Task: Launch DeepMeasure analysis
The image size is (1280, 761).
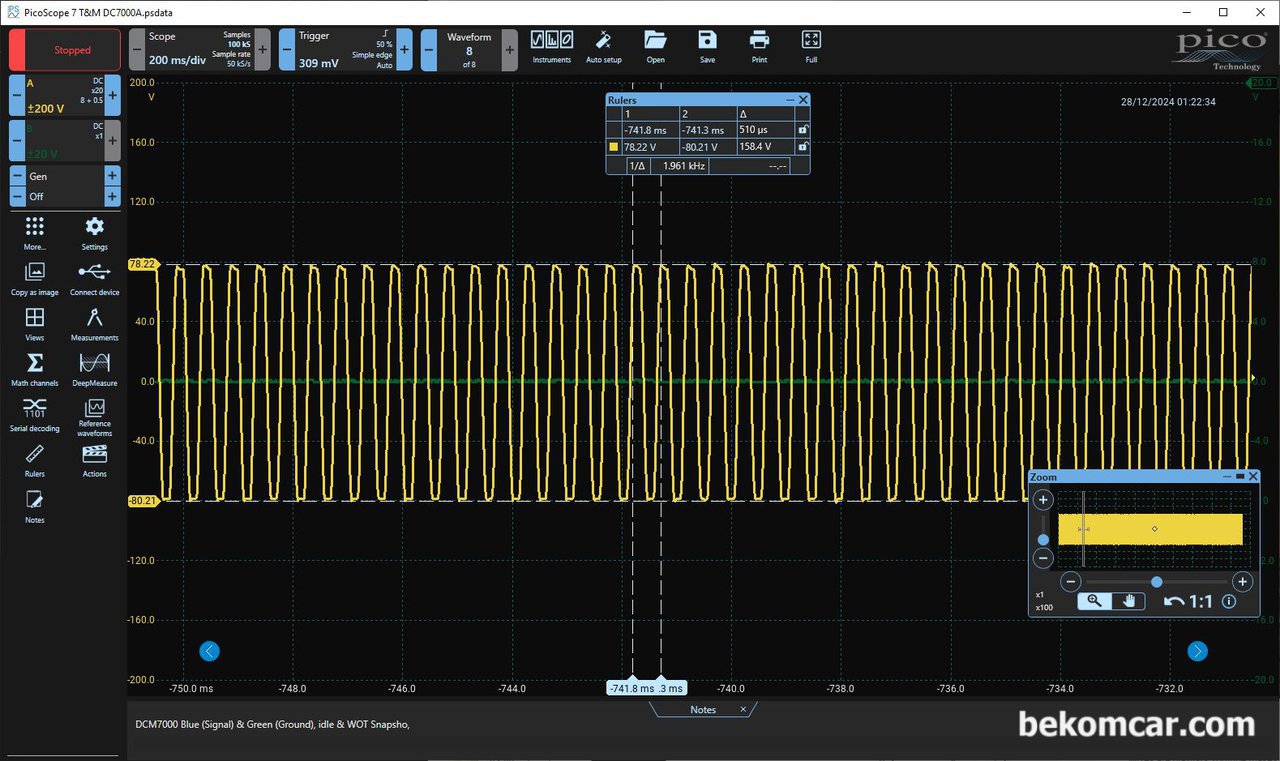Action: pos(94,368)
